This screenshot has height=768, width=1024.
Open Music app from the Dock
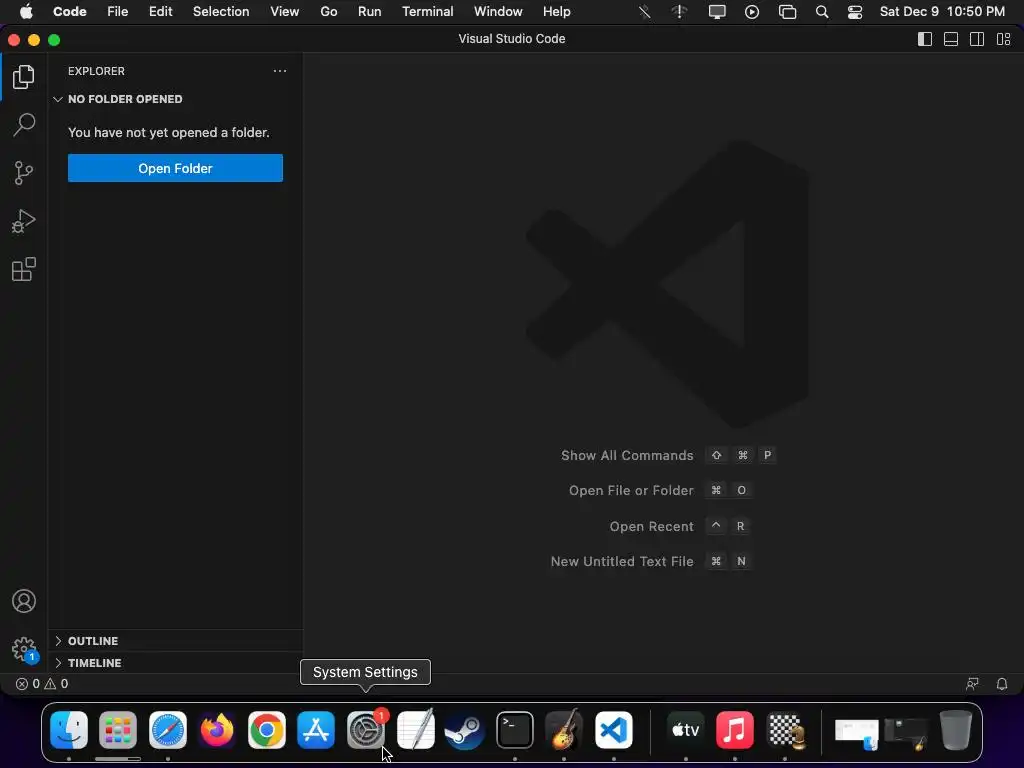(735, 729)
